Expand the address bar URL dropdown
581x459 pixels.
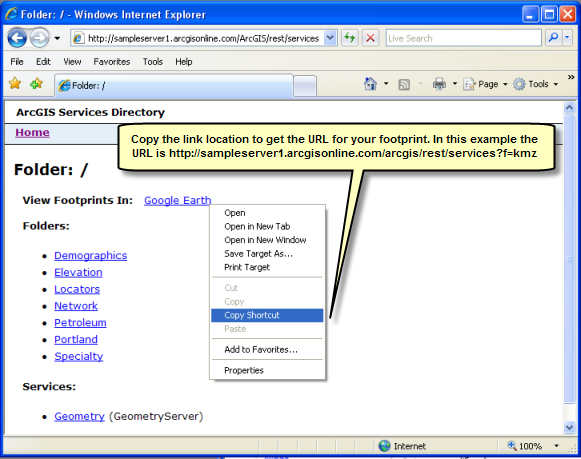coord(330,38)
